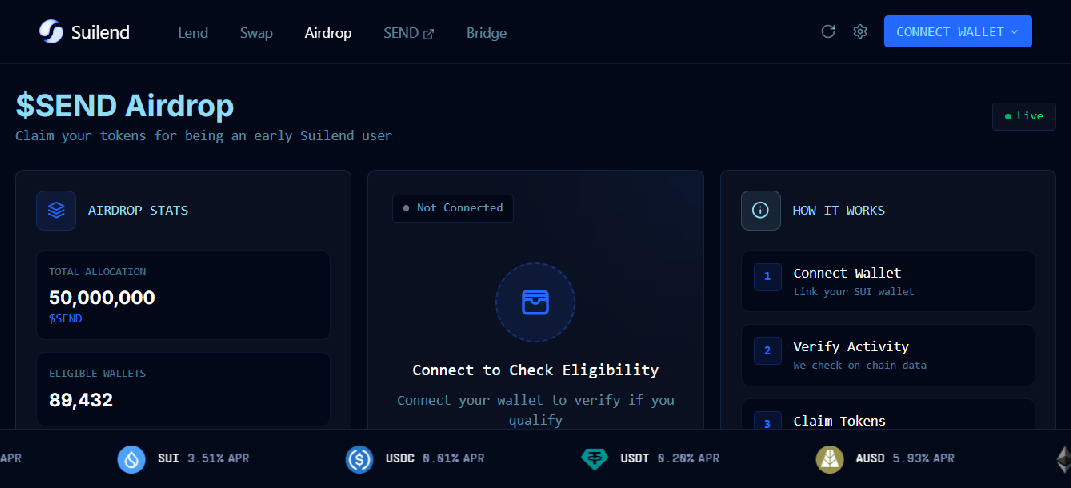This screenshot has height=488, width=1071.
Task: Select step 1 Connect Wallet
Action: [x=888, y=281]
